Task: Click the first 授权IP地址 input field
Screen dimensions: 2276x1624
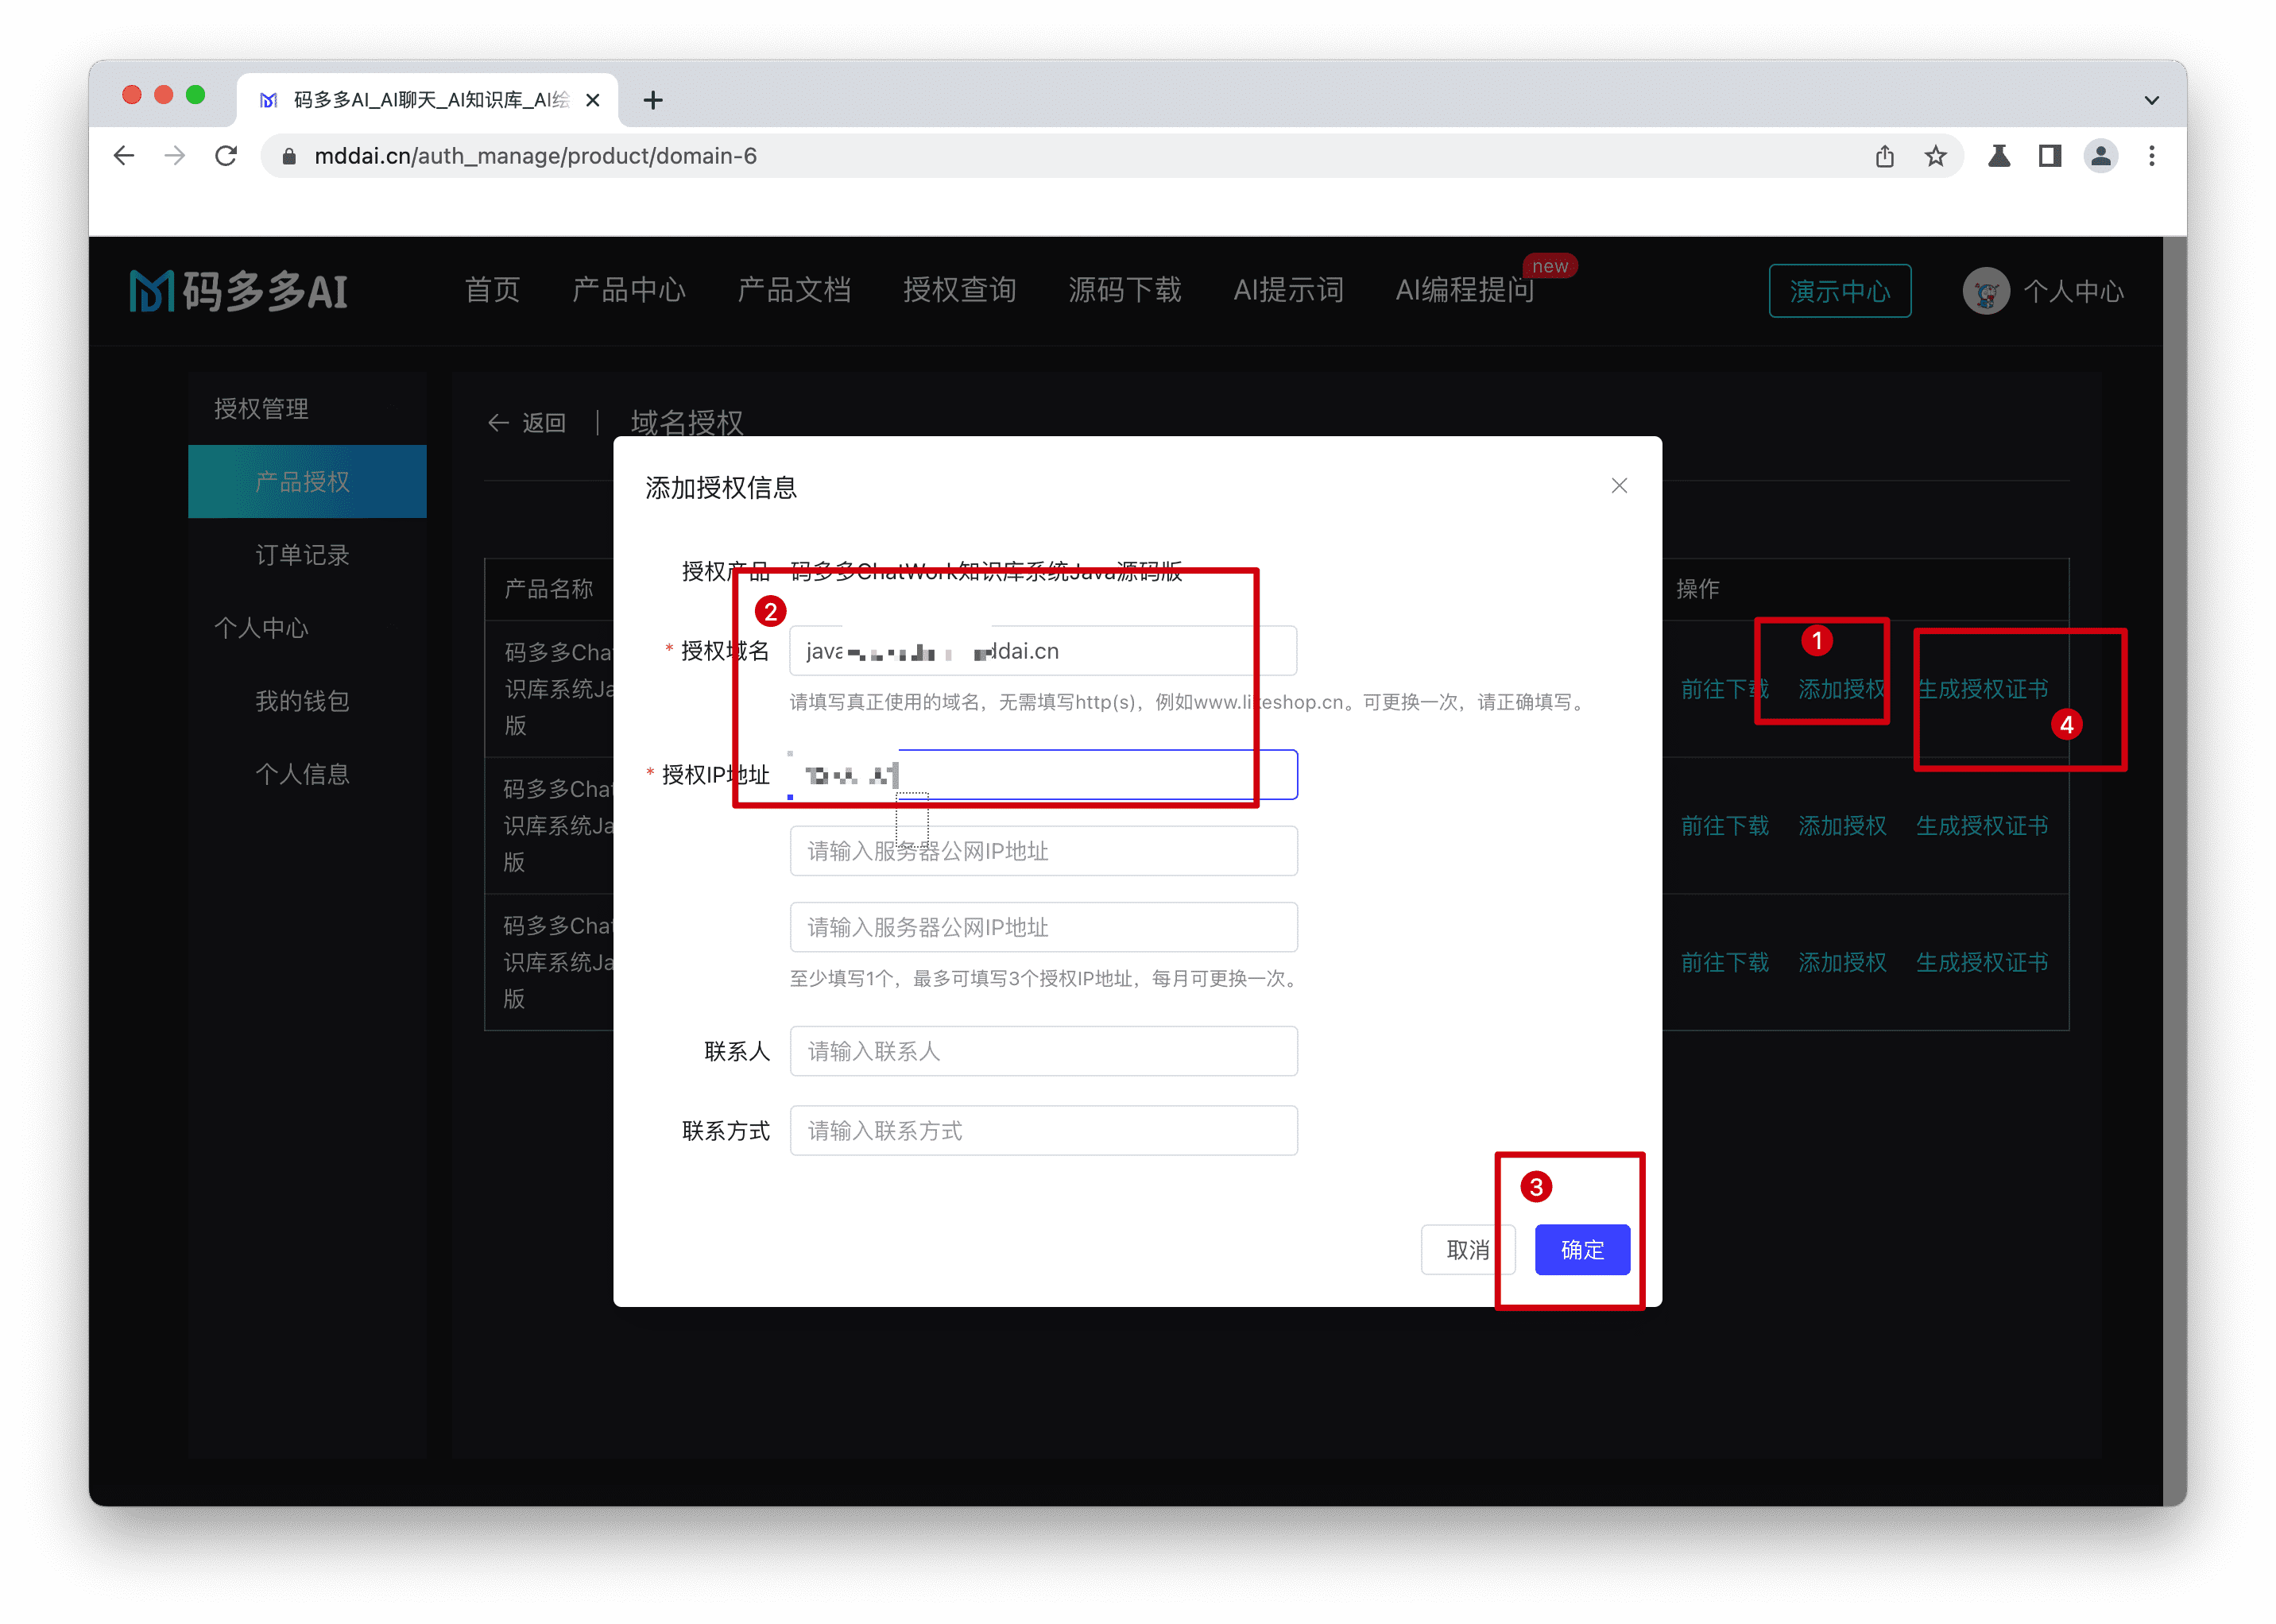Action: click(x=1043, y=775)
